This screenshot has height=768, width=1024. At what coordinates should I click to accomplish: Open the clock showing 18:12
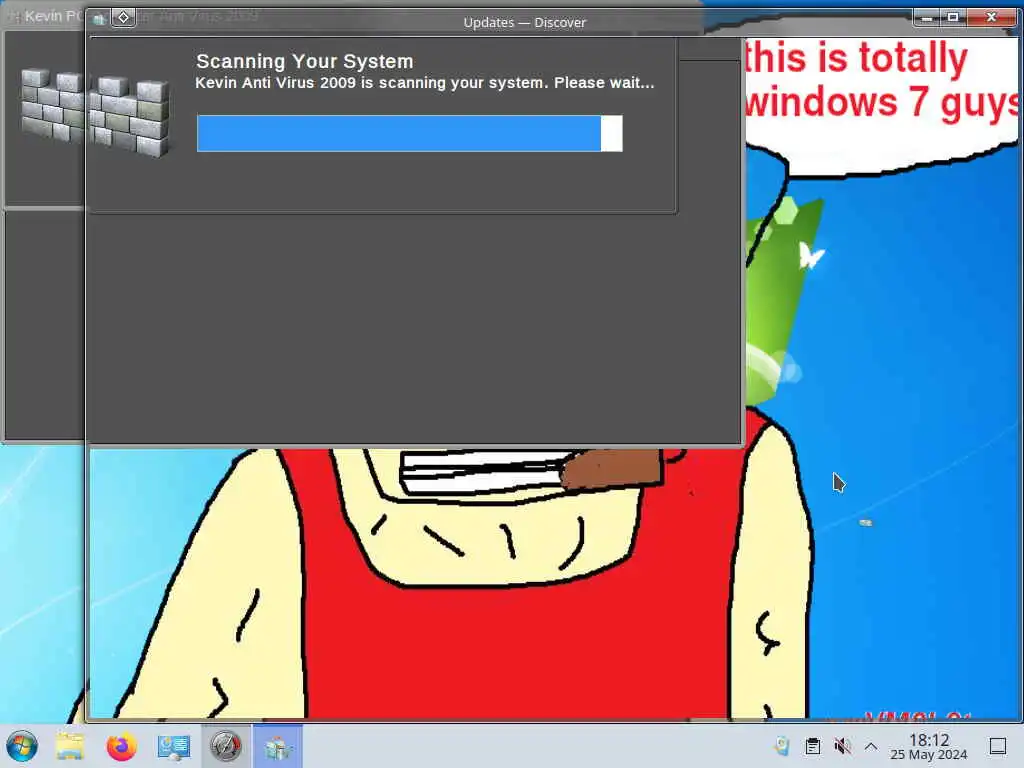[x=929, y=746]
